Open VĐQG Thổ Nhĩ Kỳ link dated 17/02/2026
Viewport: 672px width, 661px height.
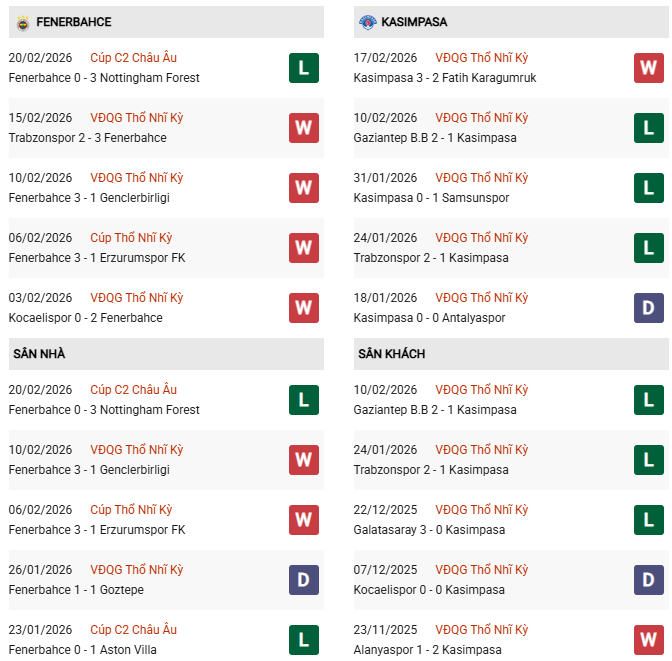(482, 58)
